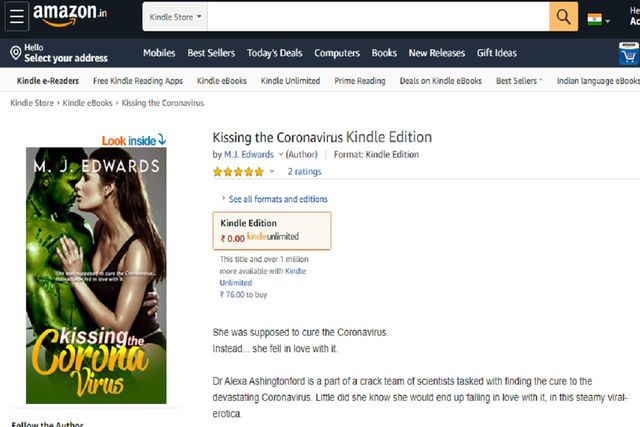The image size is (640, 427).
Task: Click the search input field
Action: (x=378, y=17)
